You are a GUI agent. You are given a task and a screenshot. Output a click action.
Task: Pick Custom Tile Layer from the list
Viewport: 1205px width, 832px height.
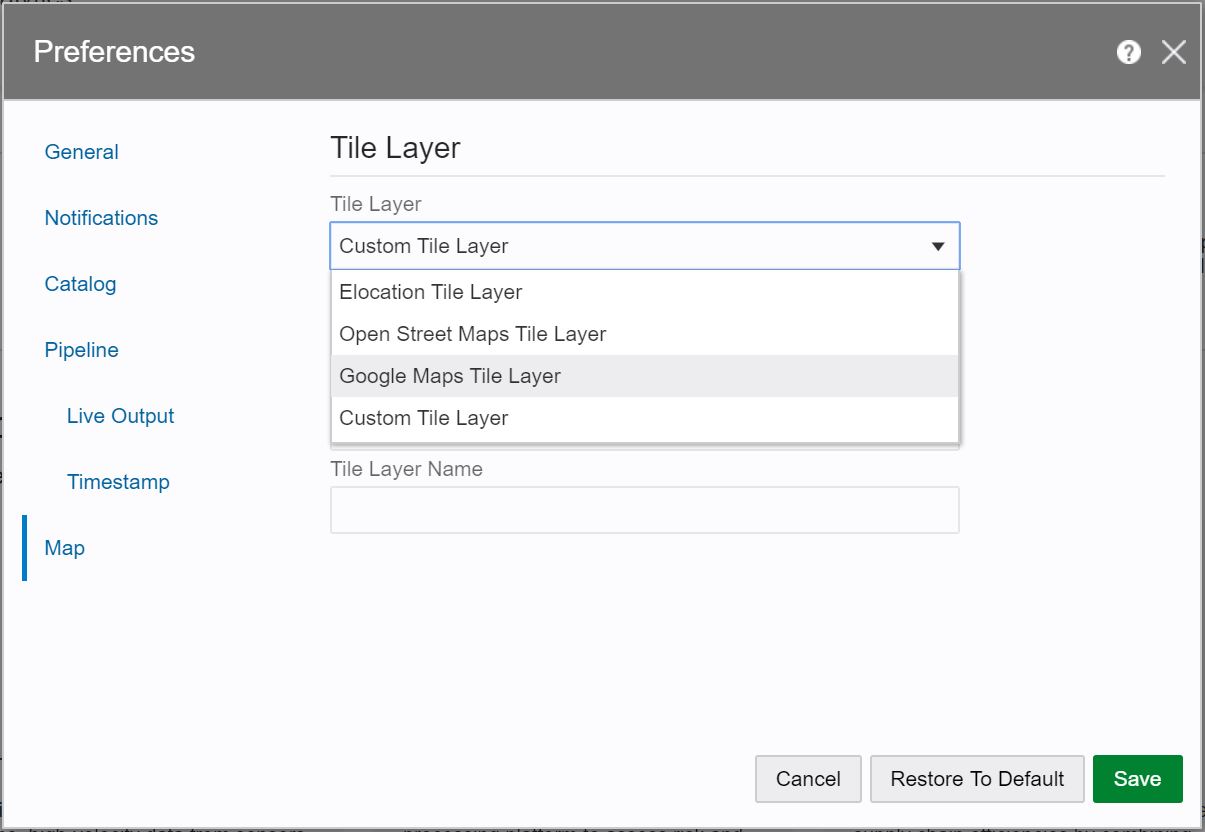click(x=424, y=418)
